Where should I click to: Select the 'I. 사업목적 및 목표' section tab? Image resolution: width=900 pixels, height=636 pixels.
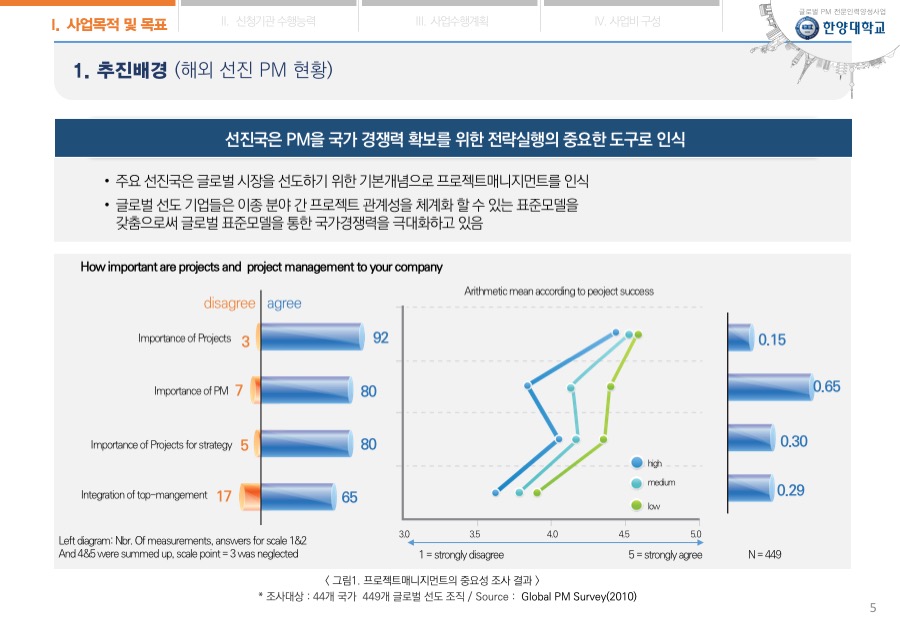pos(109,24)
